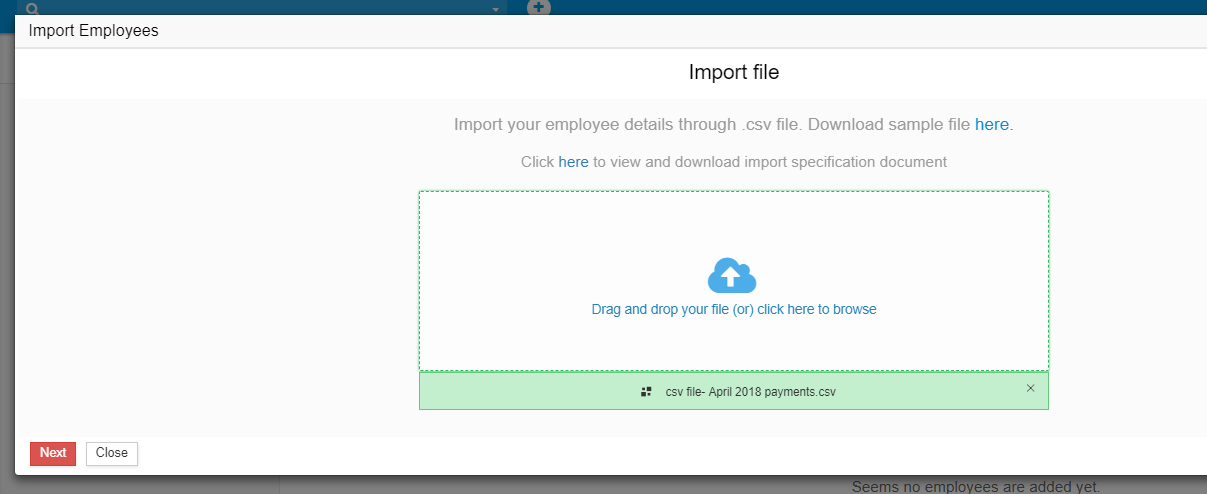Click the cloud upload icon
Viewport: 1207px width, 494px height.
[732, 275]
